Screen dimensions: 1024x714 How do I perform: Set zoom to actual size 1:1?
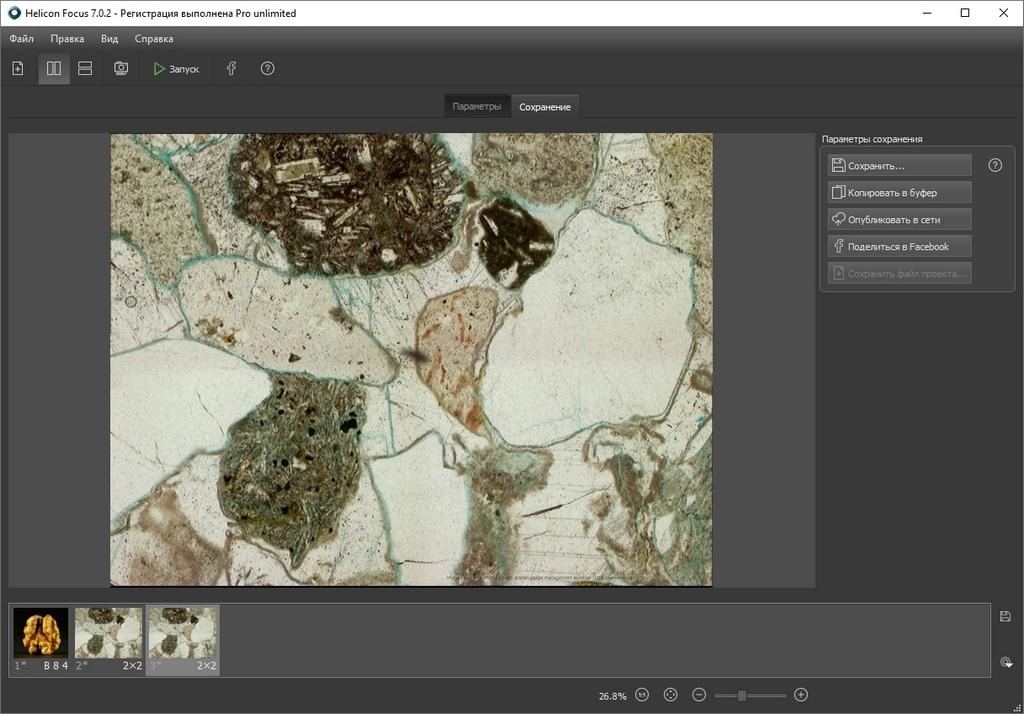pyautogui.click(x=643, y=695)
